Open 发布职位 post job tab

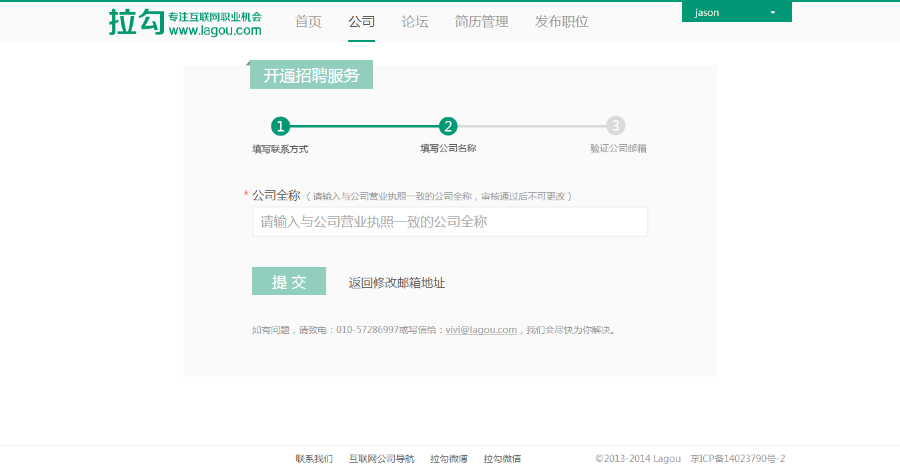point(562,22)
